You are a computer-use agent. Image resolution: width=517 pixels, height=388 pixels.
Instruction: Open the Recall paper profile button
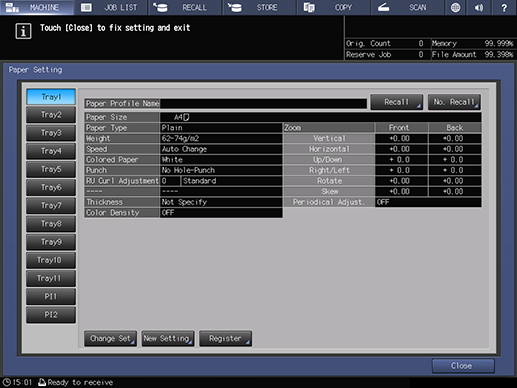pyautogui.click(x=397, y=102)
